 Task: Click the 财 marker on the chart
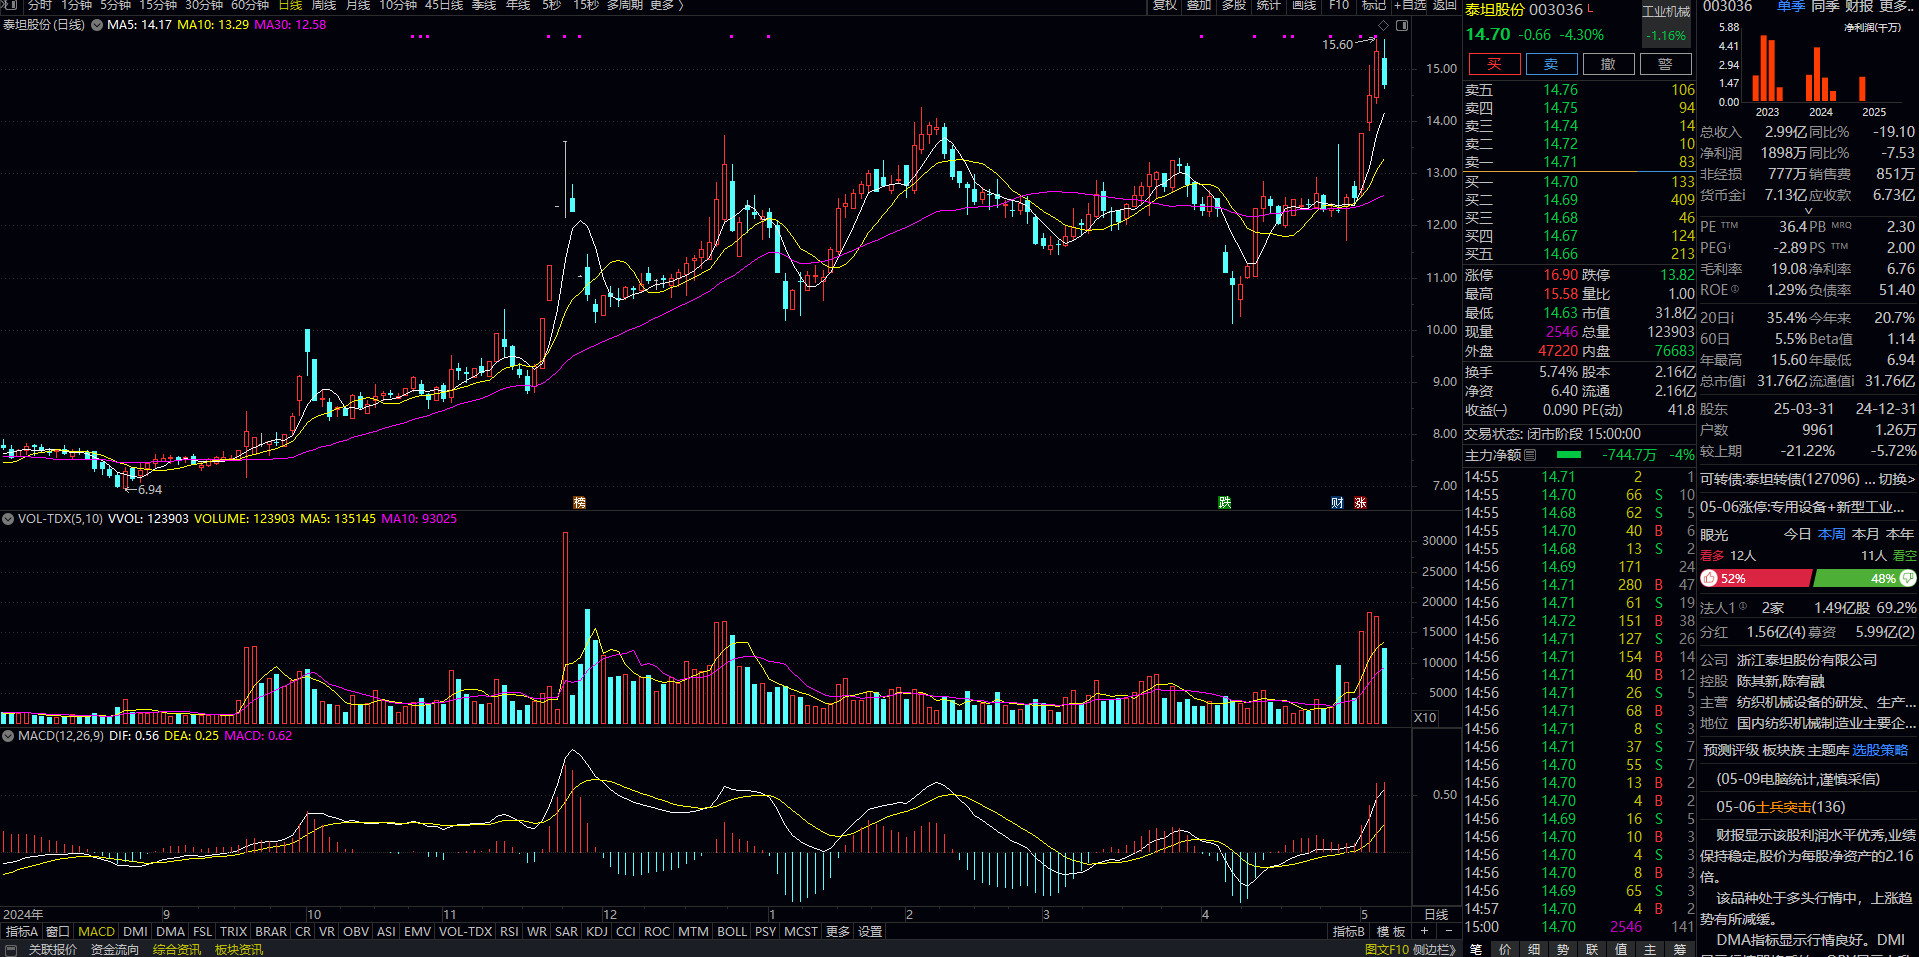pos(1337,503)
